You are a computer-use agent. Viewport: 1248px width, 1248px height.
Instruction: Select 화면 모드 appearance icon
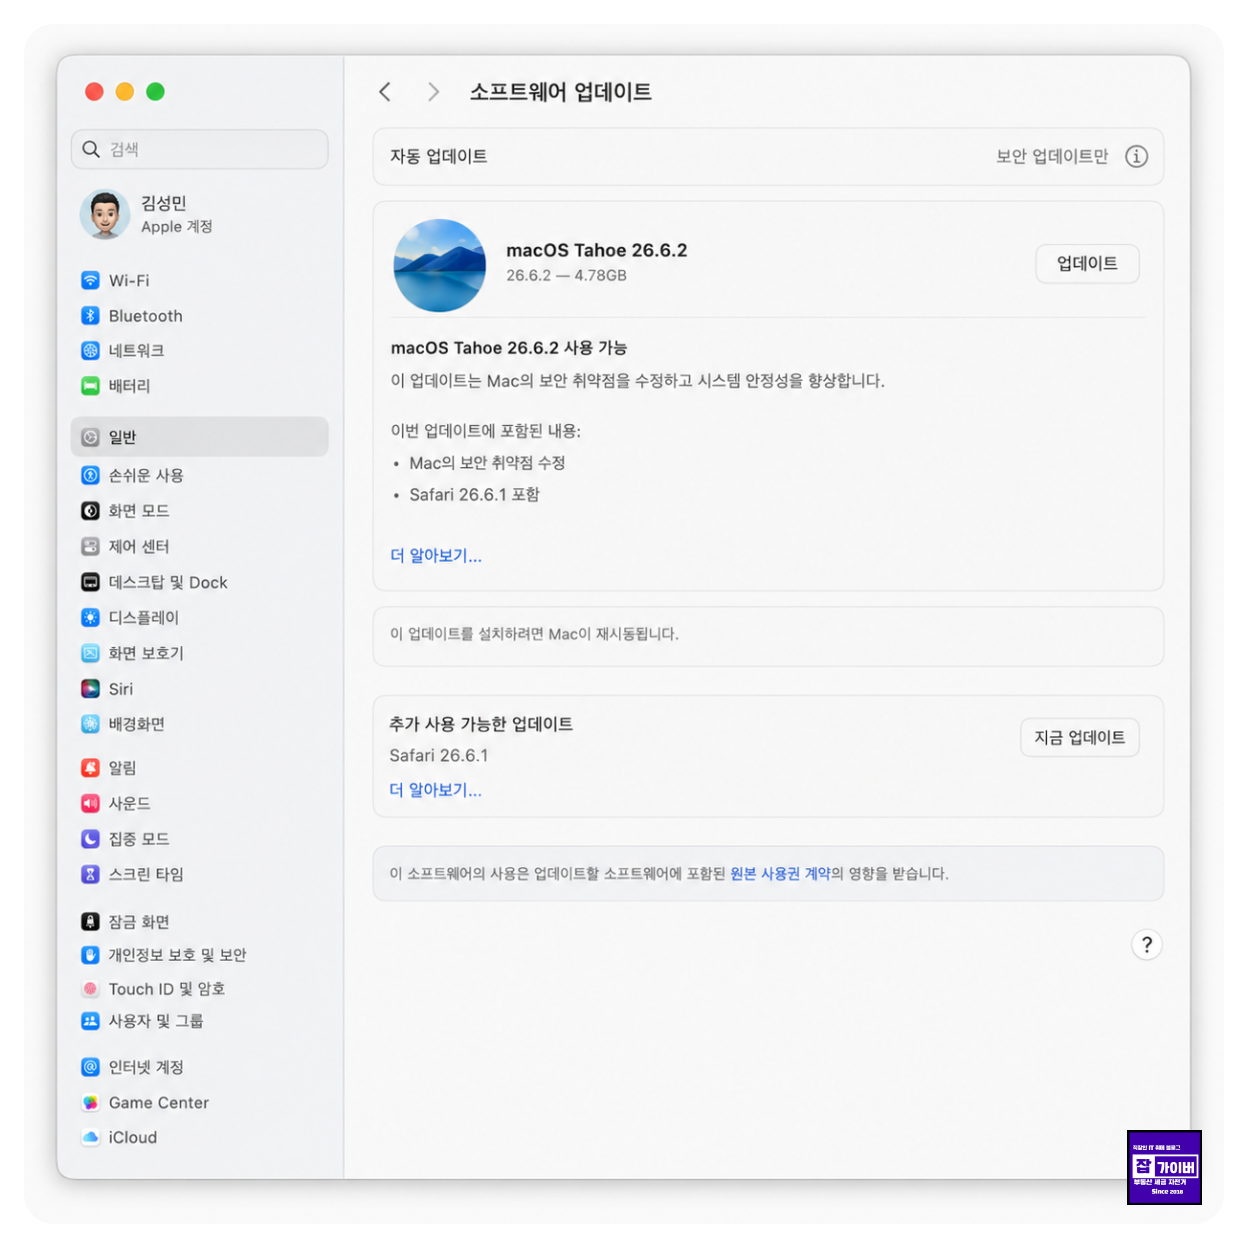(90, 511)
